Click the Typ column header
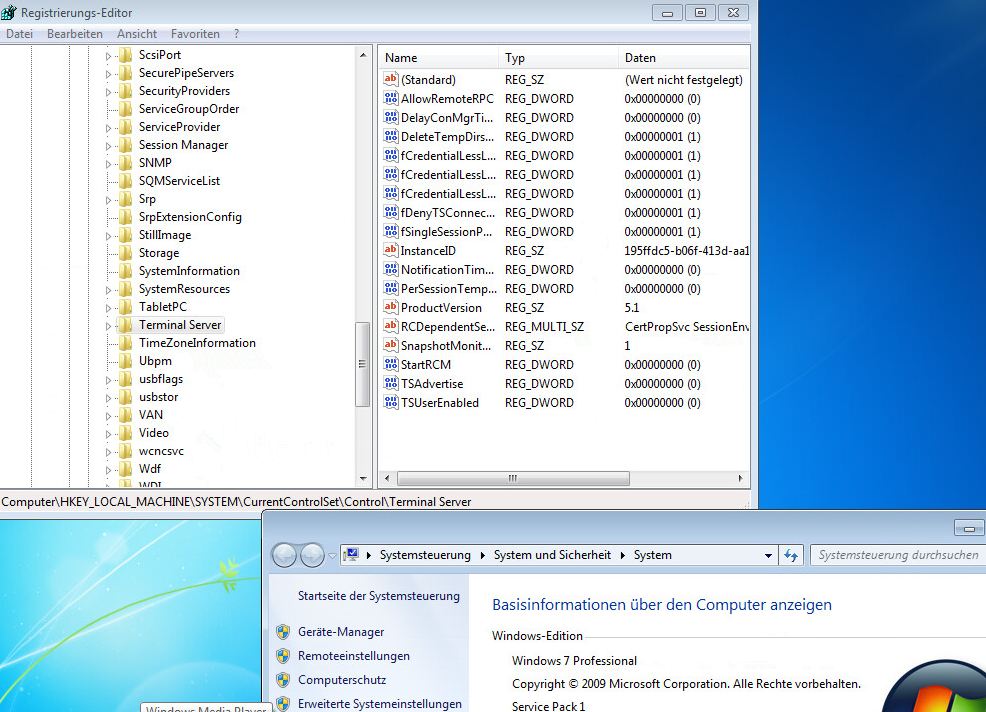The width and height of the screenshot is (986, 712). (558, 57)
